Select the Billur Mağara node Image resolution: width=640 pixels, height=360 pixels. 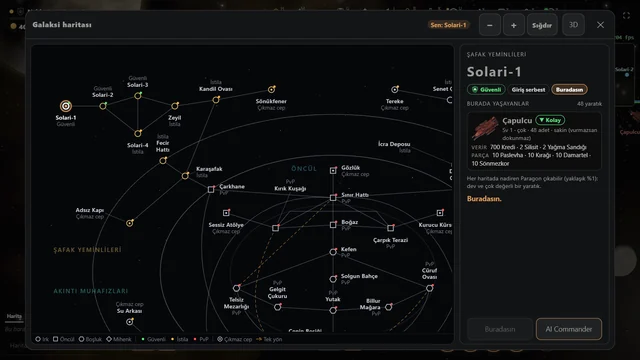coord(389,307)
